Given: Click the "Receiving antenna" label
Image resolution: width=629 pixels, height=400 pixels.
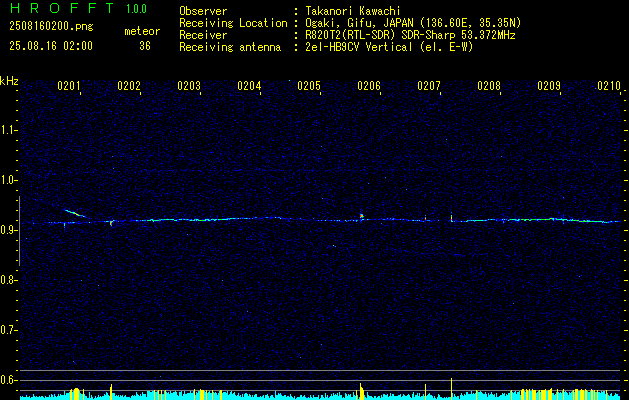Looking at the screenshot, I should (x=230, y=47).
